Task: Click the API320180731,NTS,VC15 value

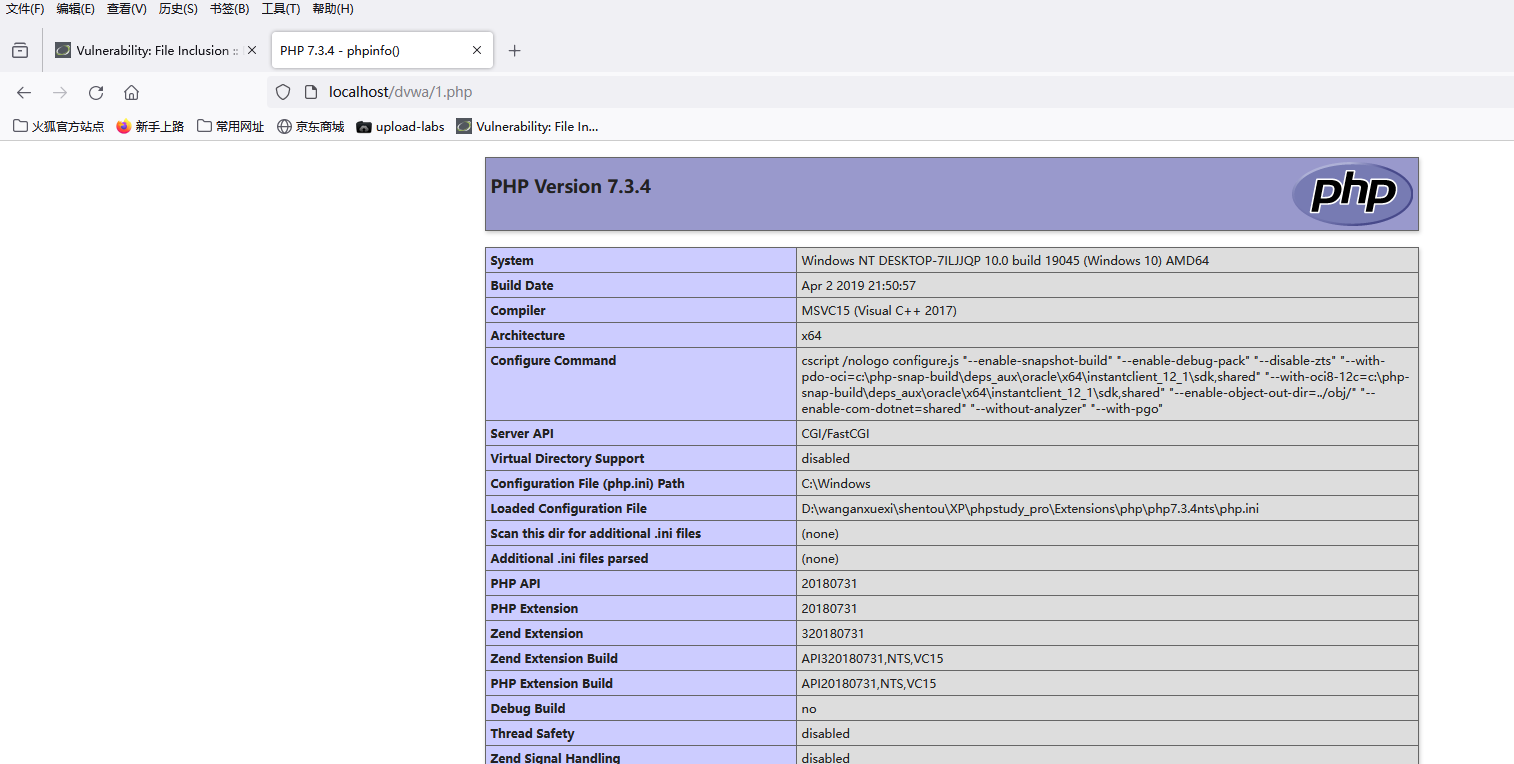Action: (x=872, y=659)
